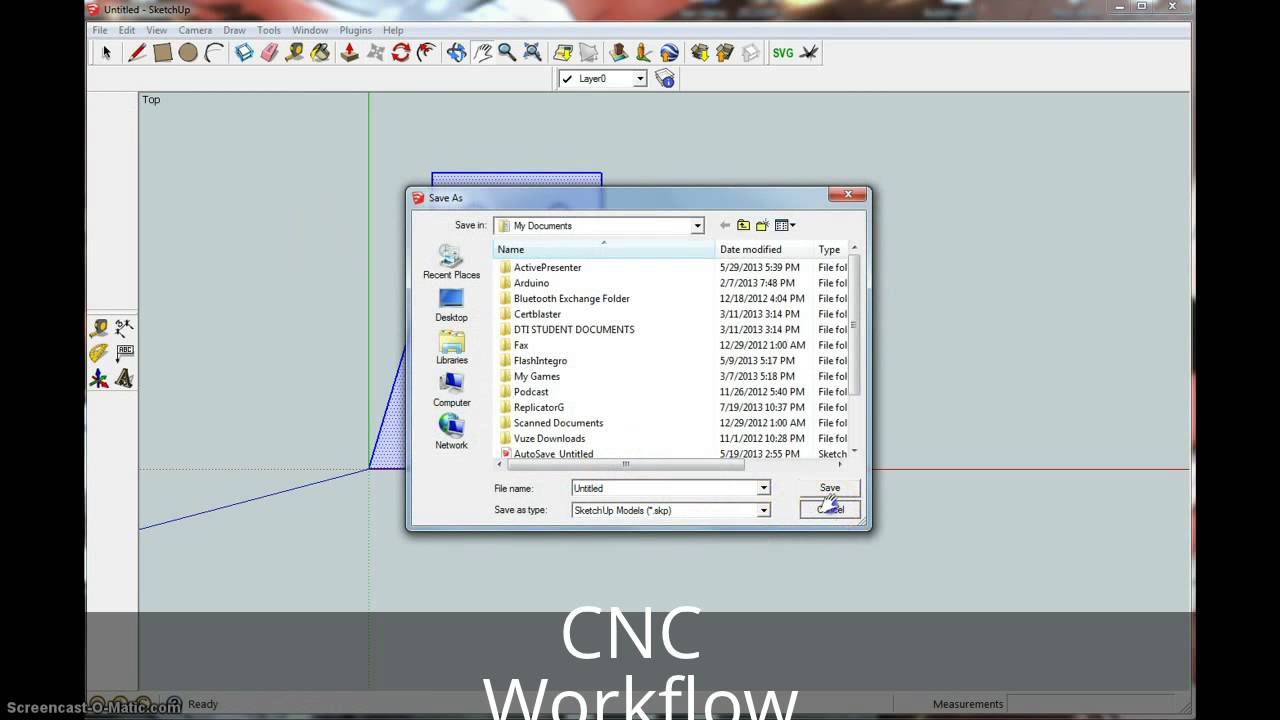Select the Offset tool

(x=427, y=53)
